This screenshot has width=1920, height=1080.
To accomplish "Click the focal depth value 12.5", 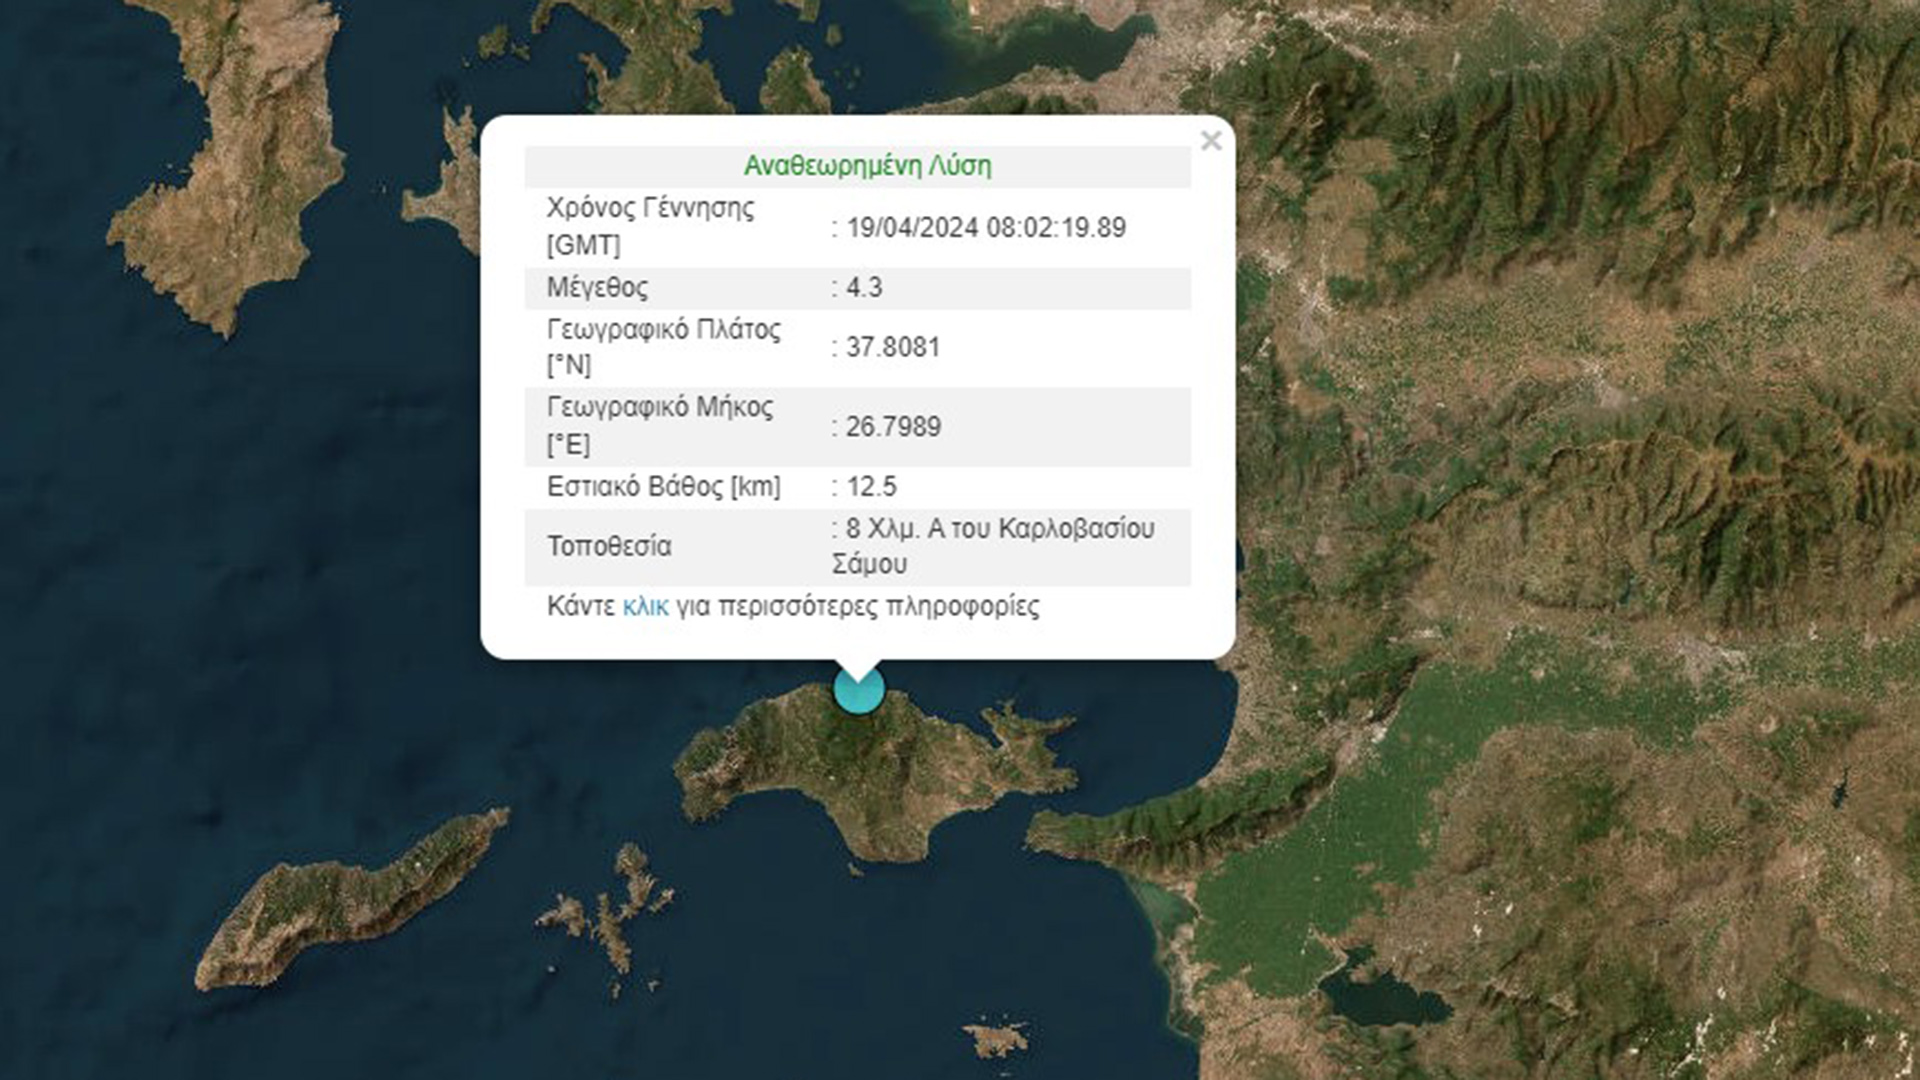I will pyautogui.click(x=871, y=487).
